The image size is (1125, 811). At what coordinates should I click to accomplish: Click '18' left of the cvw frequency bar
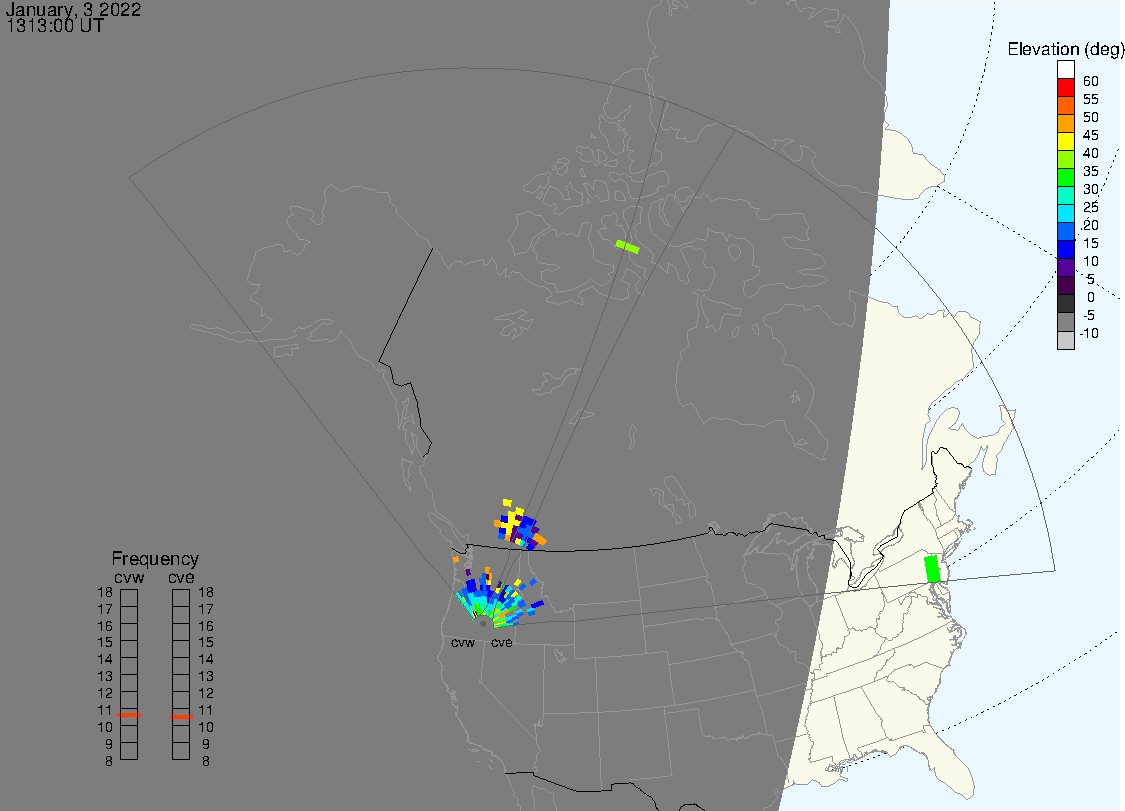pos(105,592)
